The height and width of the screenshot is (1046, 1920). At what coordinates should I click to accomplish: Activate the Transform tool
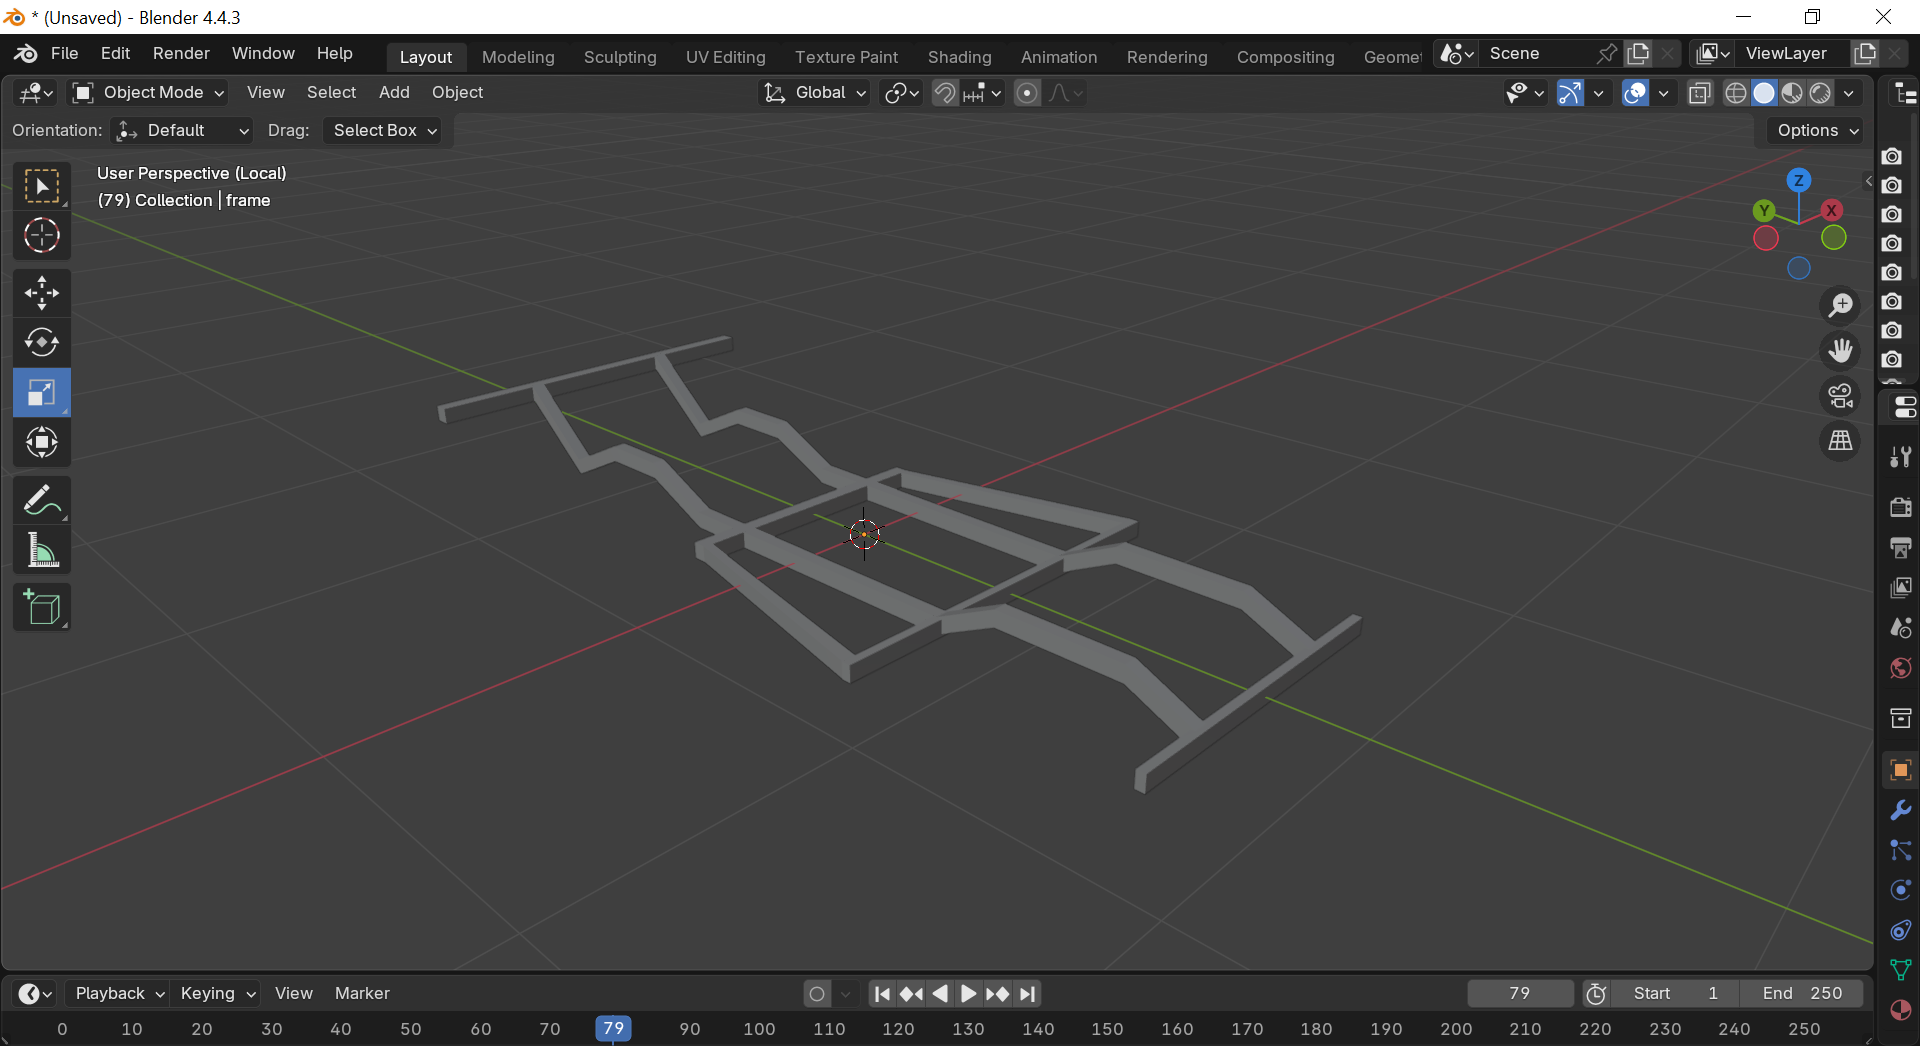pos(41,442)
